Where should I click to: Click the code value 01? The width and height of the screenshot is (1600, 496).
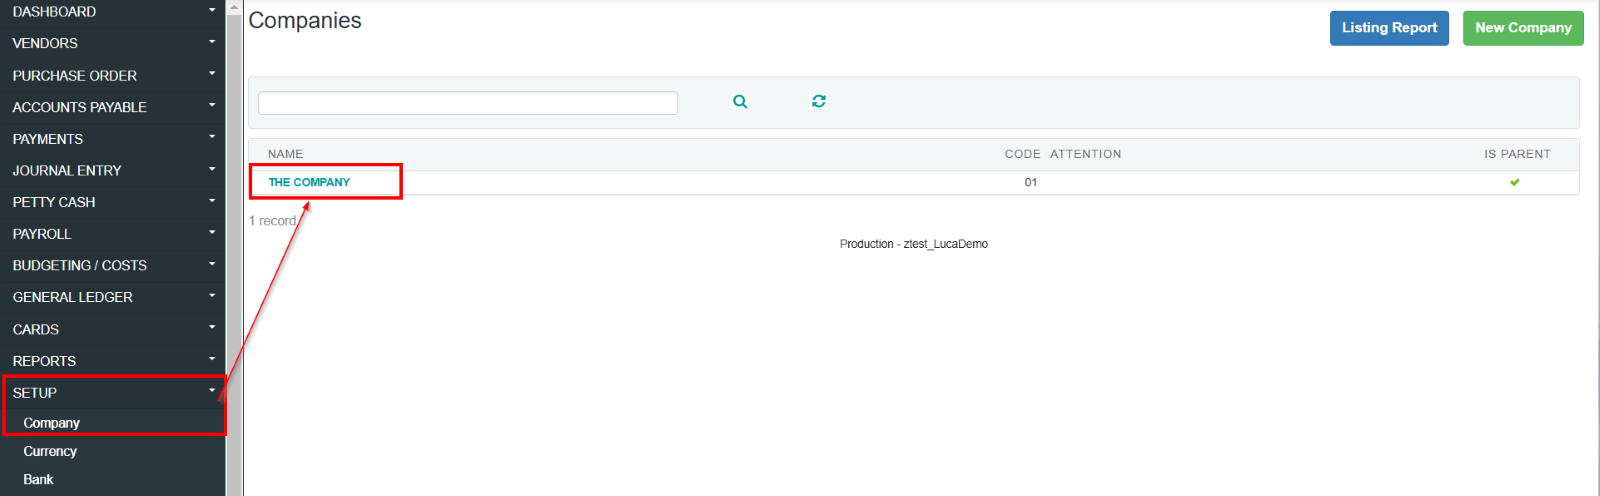coord(1031,182)
